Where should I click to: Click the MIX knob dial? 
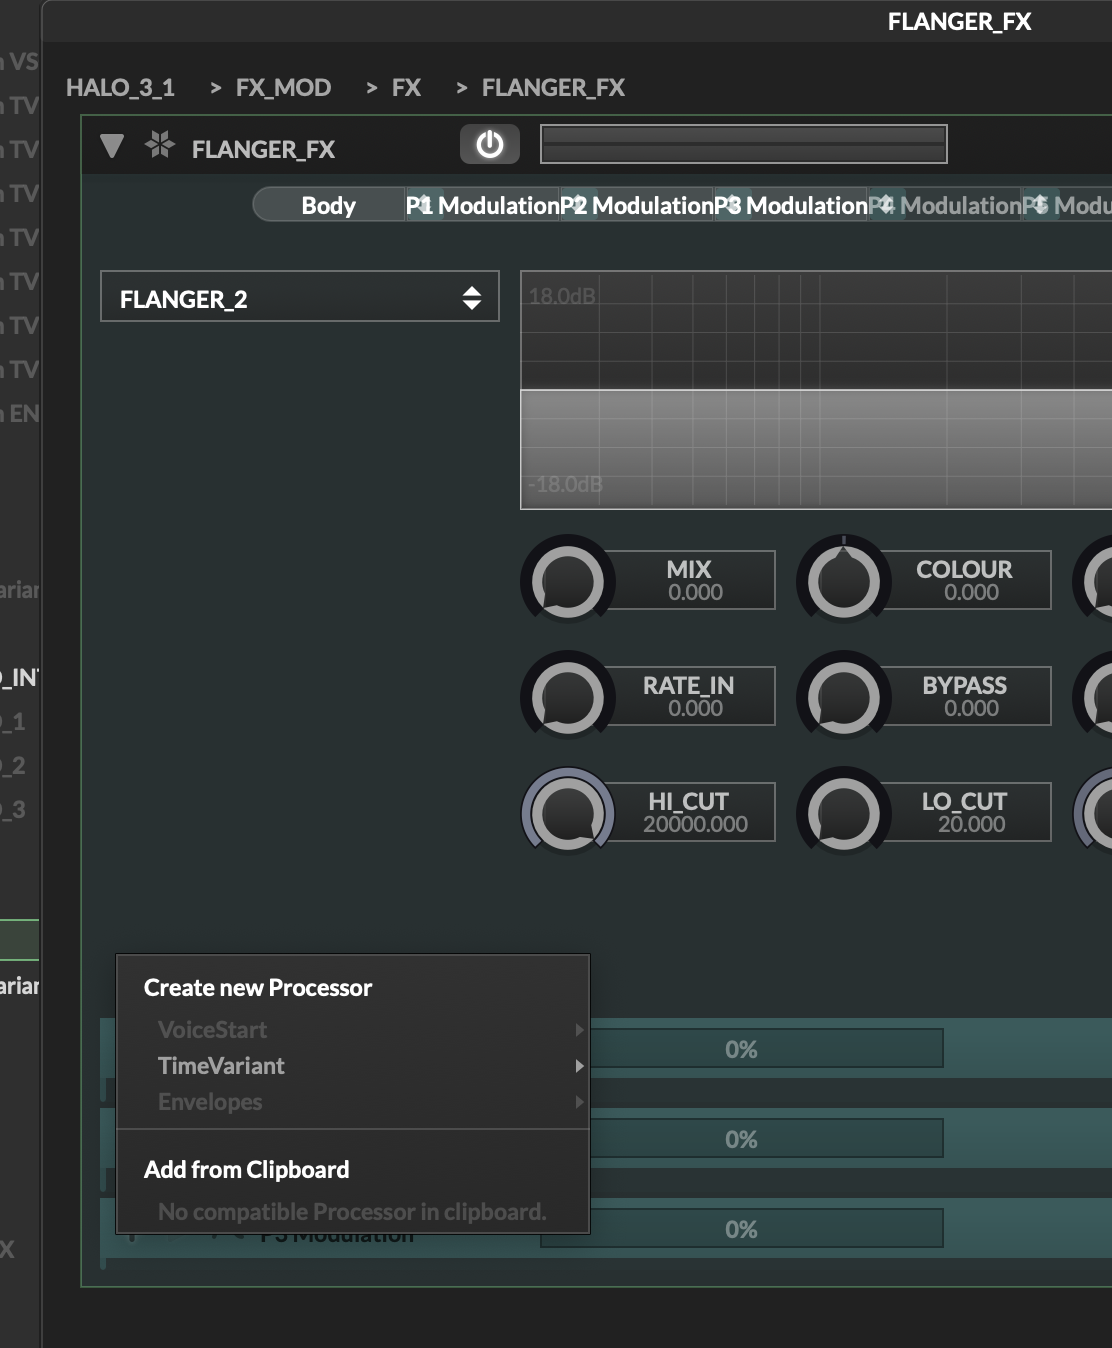pos(568,581)
